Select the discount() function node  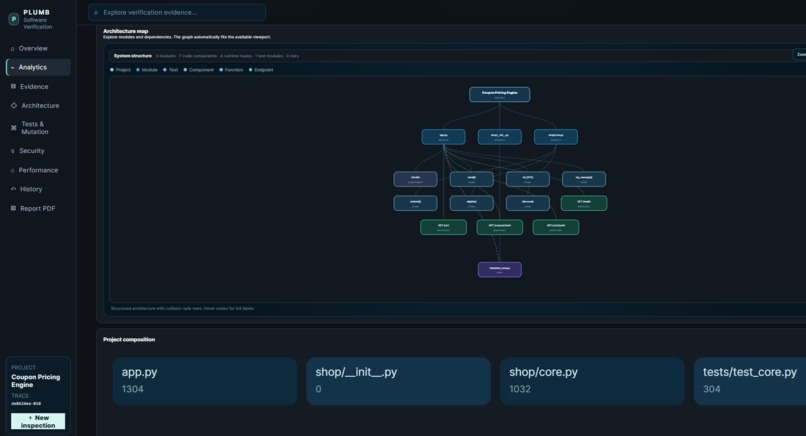528,203
